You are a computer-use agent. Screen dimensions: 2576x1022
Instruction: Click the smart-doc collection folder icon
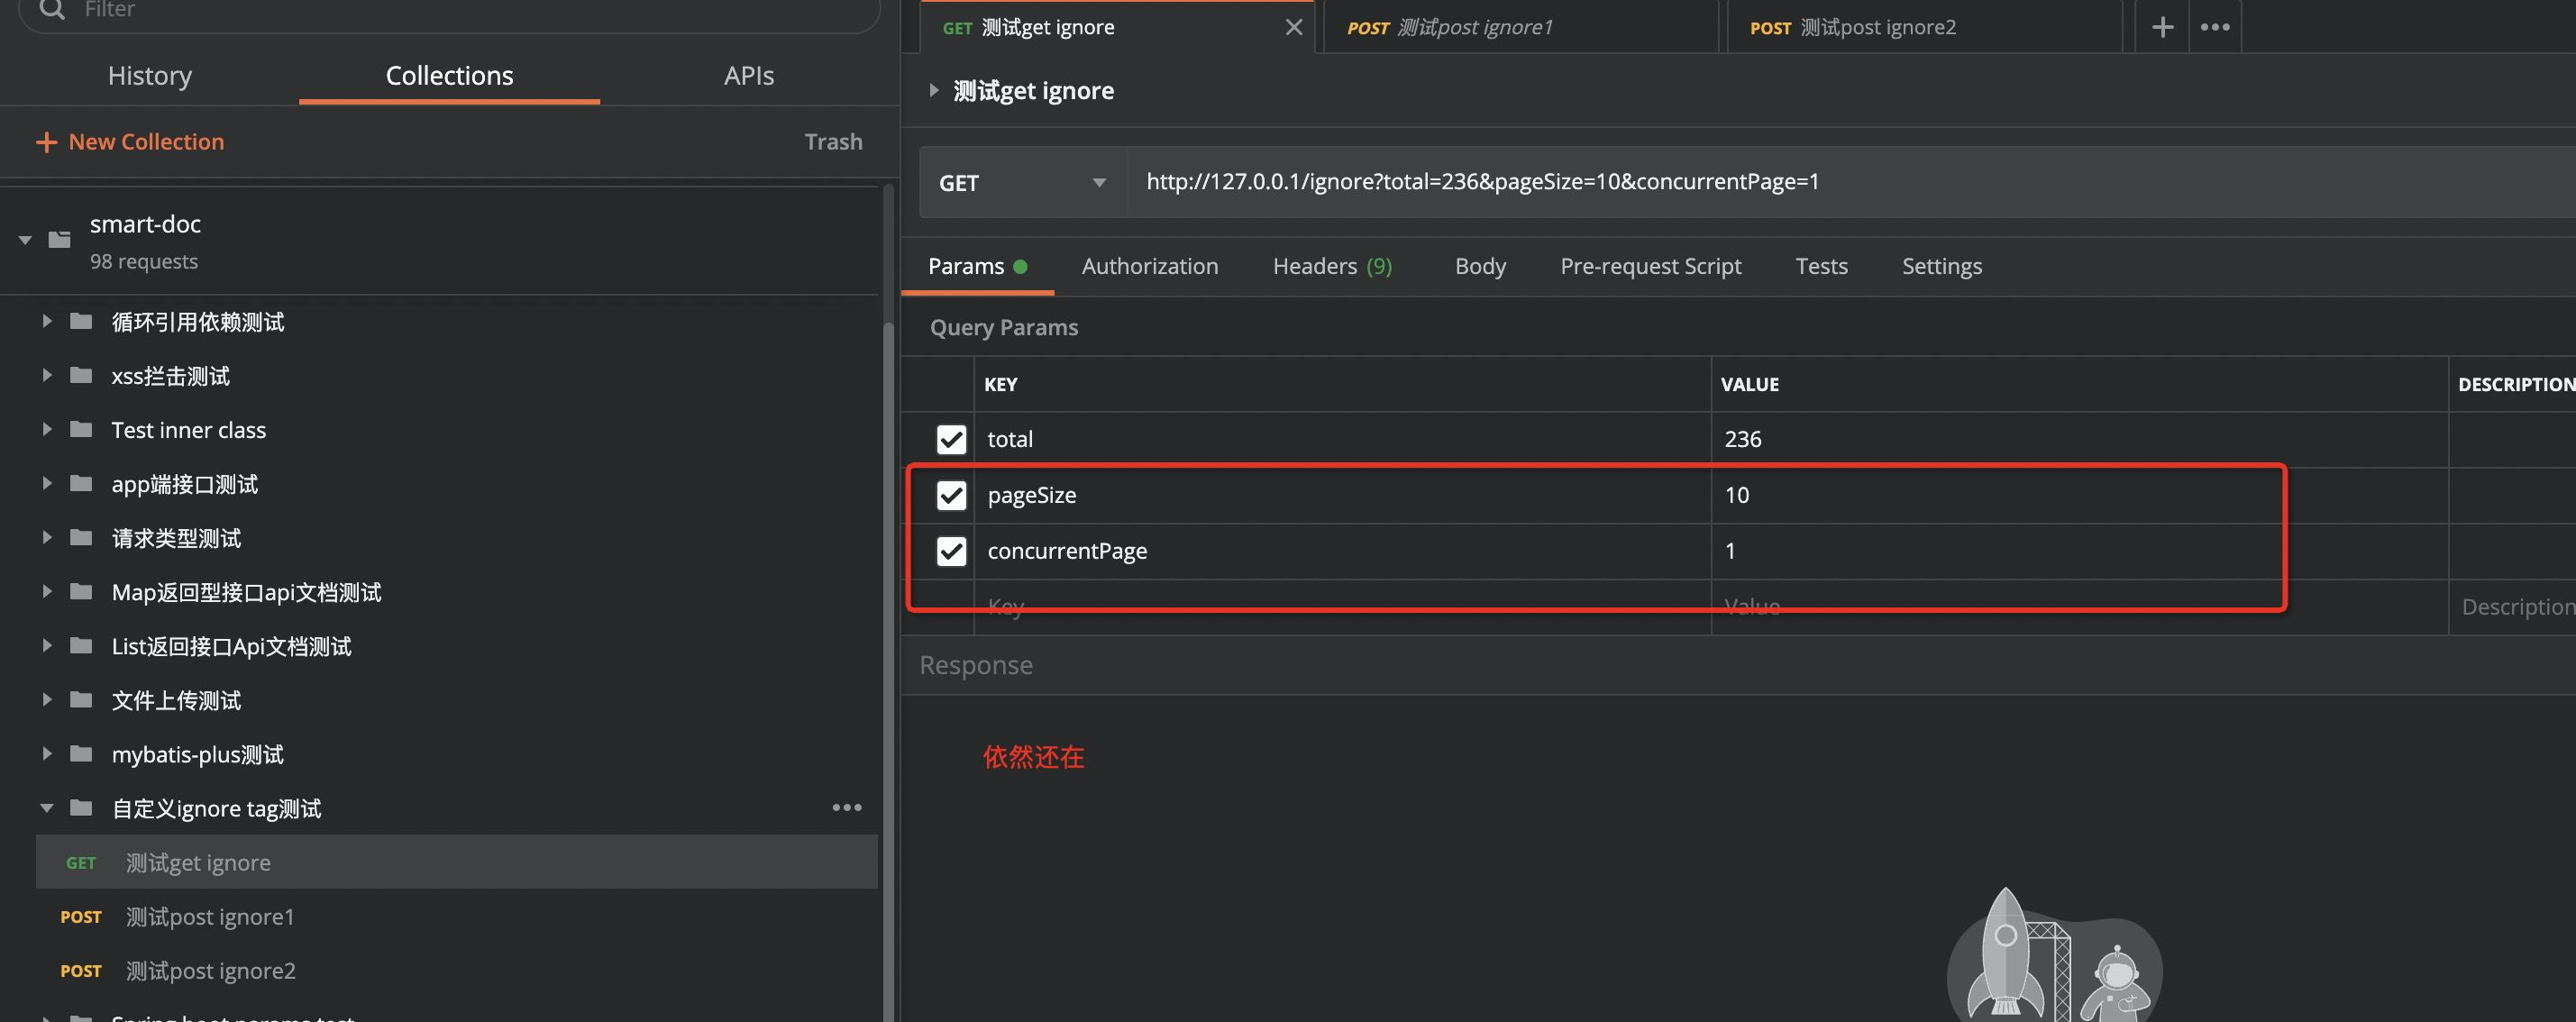[60, 240]
